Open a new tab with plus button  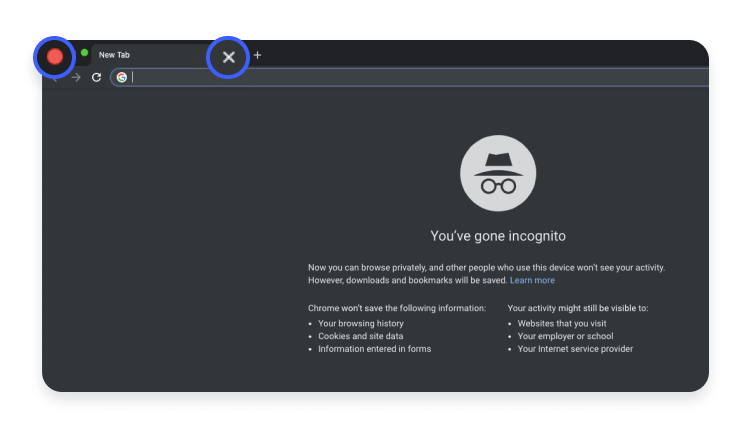(x=257, y=55)
